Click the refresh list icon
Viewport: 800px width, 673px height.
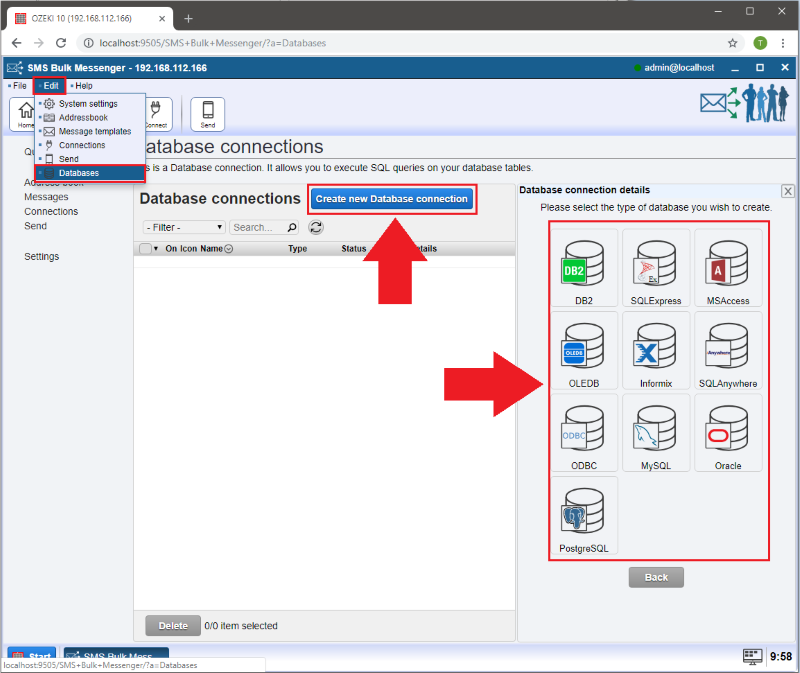click(x=316, y=228)
